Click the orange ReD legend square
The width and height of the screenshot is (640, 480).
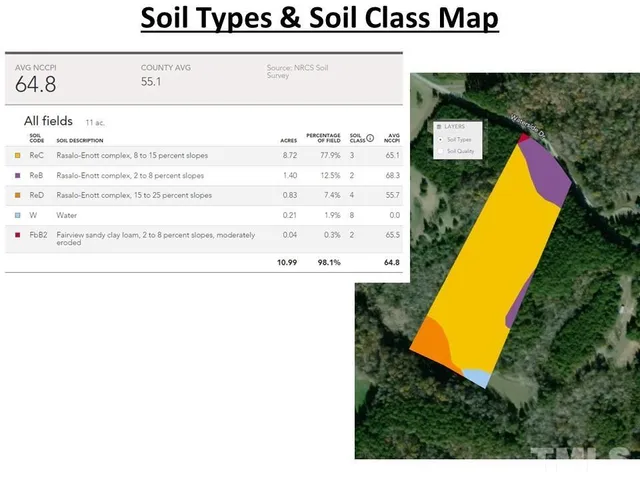17,195
